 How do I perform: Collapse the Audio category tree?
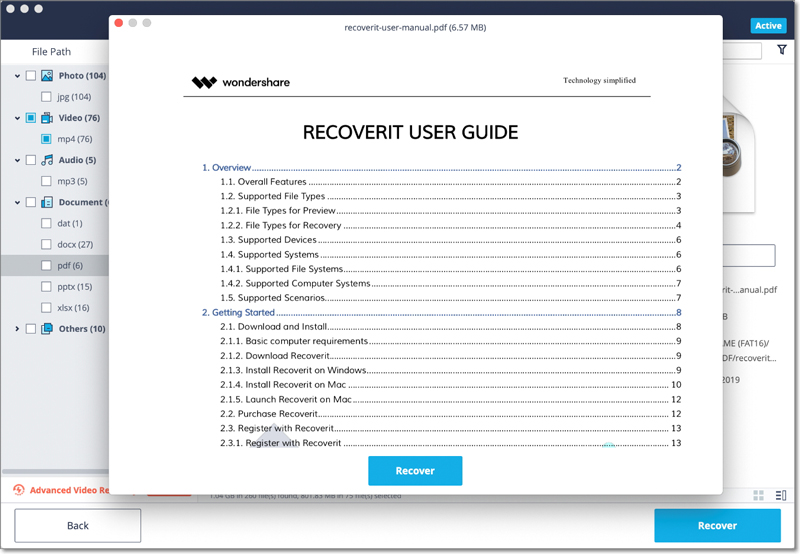(x=17, y=160)
